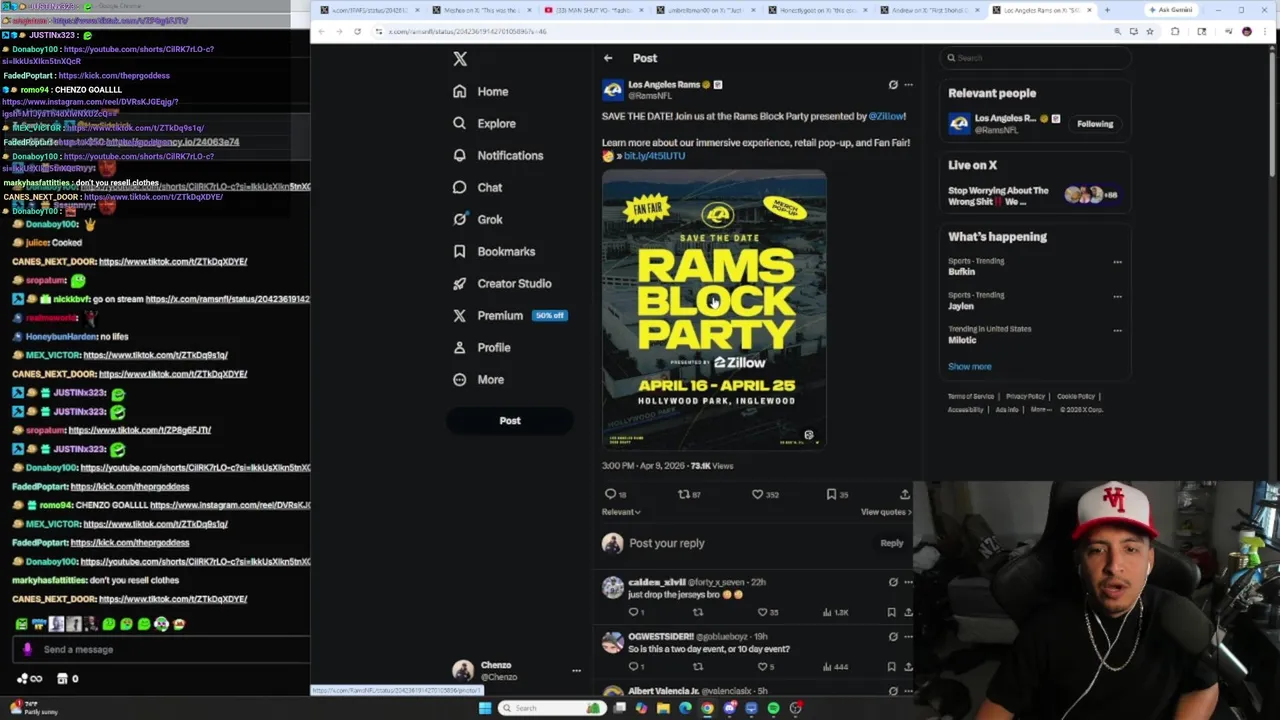1280x720 pixels.
Task: Click the Windows taskbar Search box
Action: (x=552, y=708)
